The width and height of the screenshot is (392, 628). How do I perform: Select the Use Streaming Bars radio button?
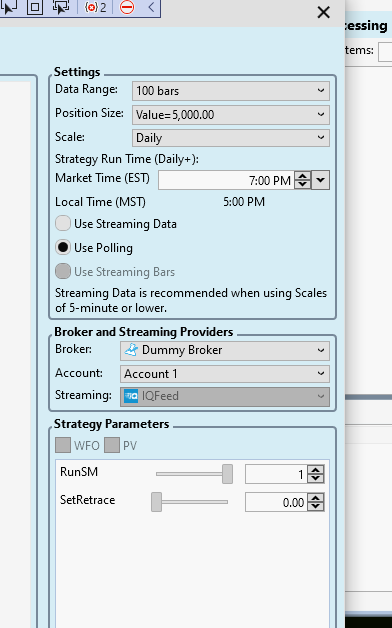click(63, 271)
